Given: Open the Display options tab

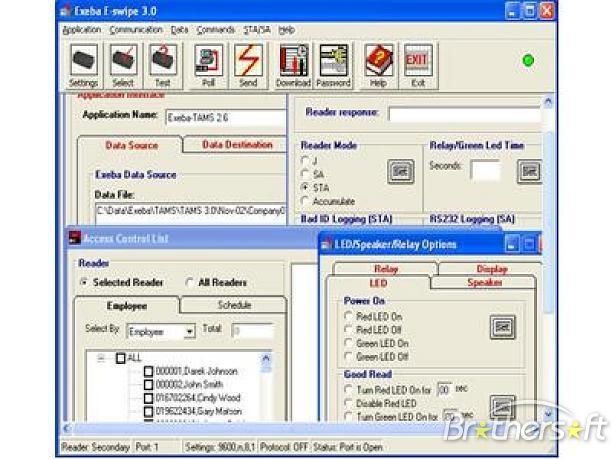Looking at the screenshot, I should [492, 269].
